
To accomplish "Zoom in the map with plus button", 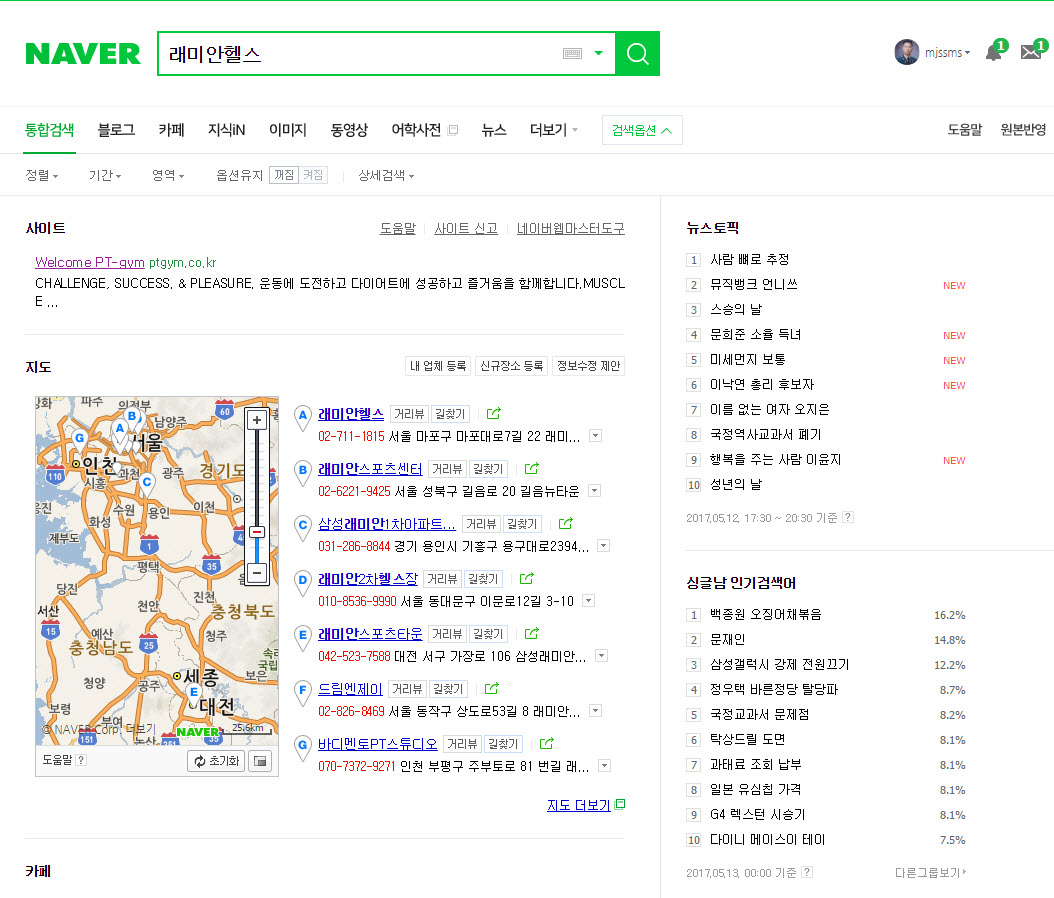I will click(x=257, y=420).
